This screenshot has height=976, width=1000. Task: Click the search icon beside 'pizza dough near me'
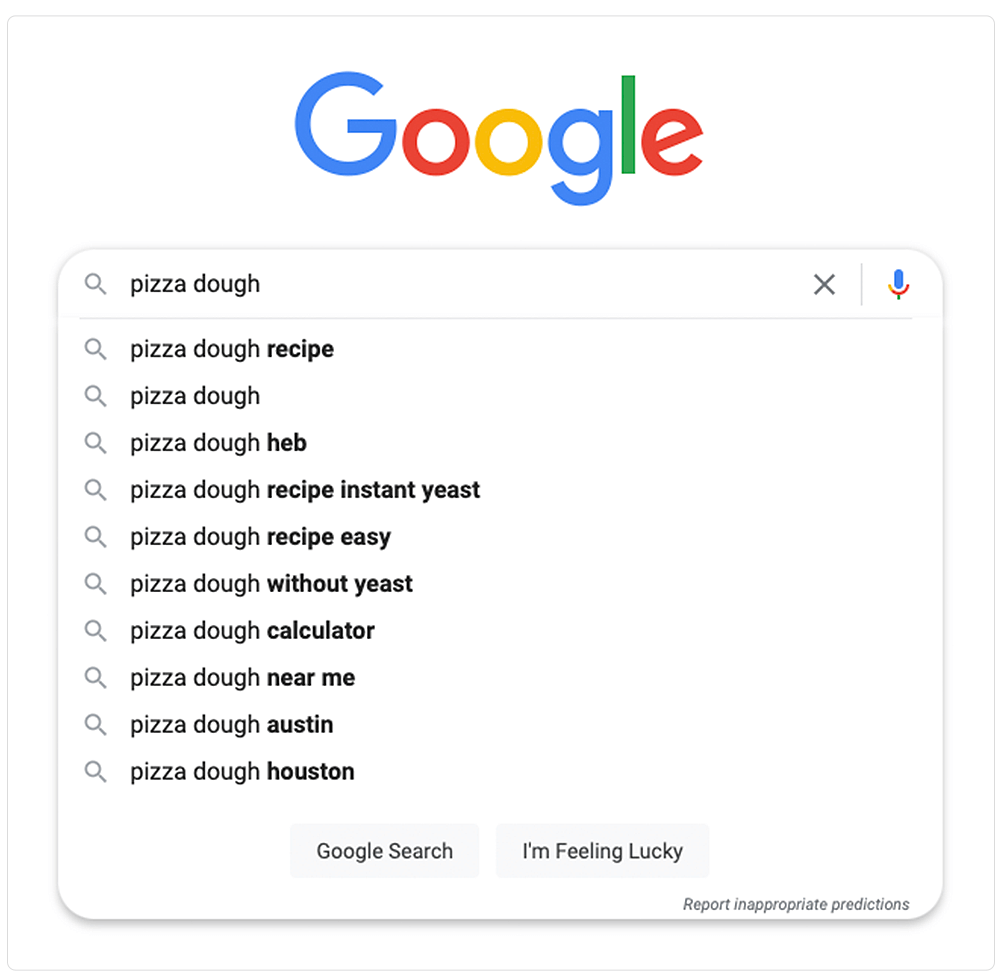point(96,677)
